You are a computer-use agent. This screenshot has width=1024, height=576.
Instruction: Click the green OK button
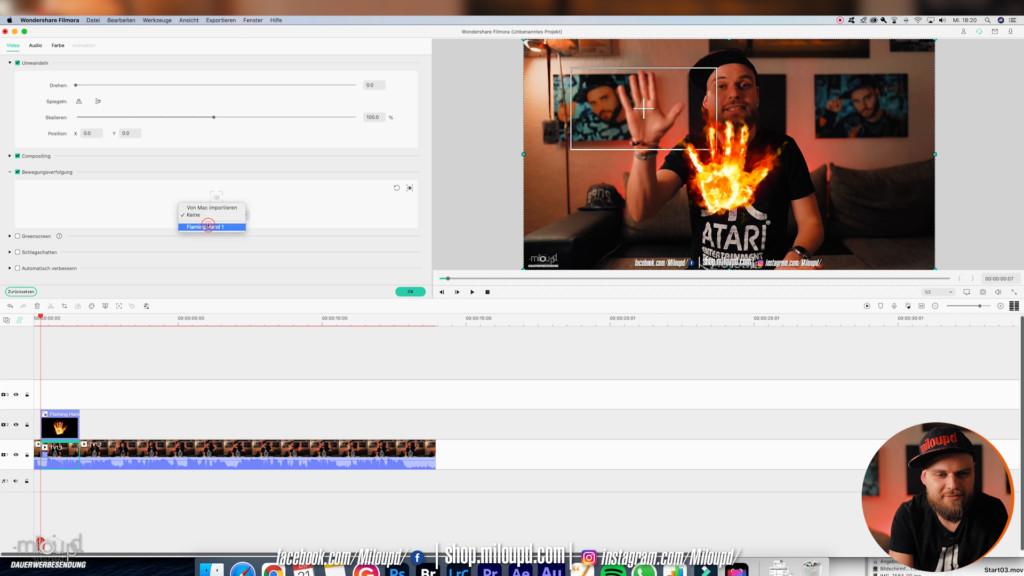click(x=410, y=292)
